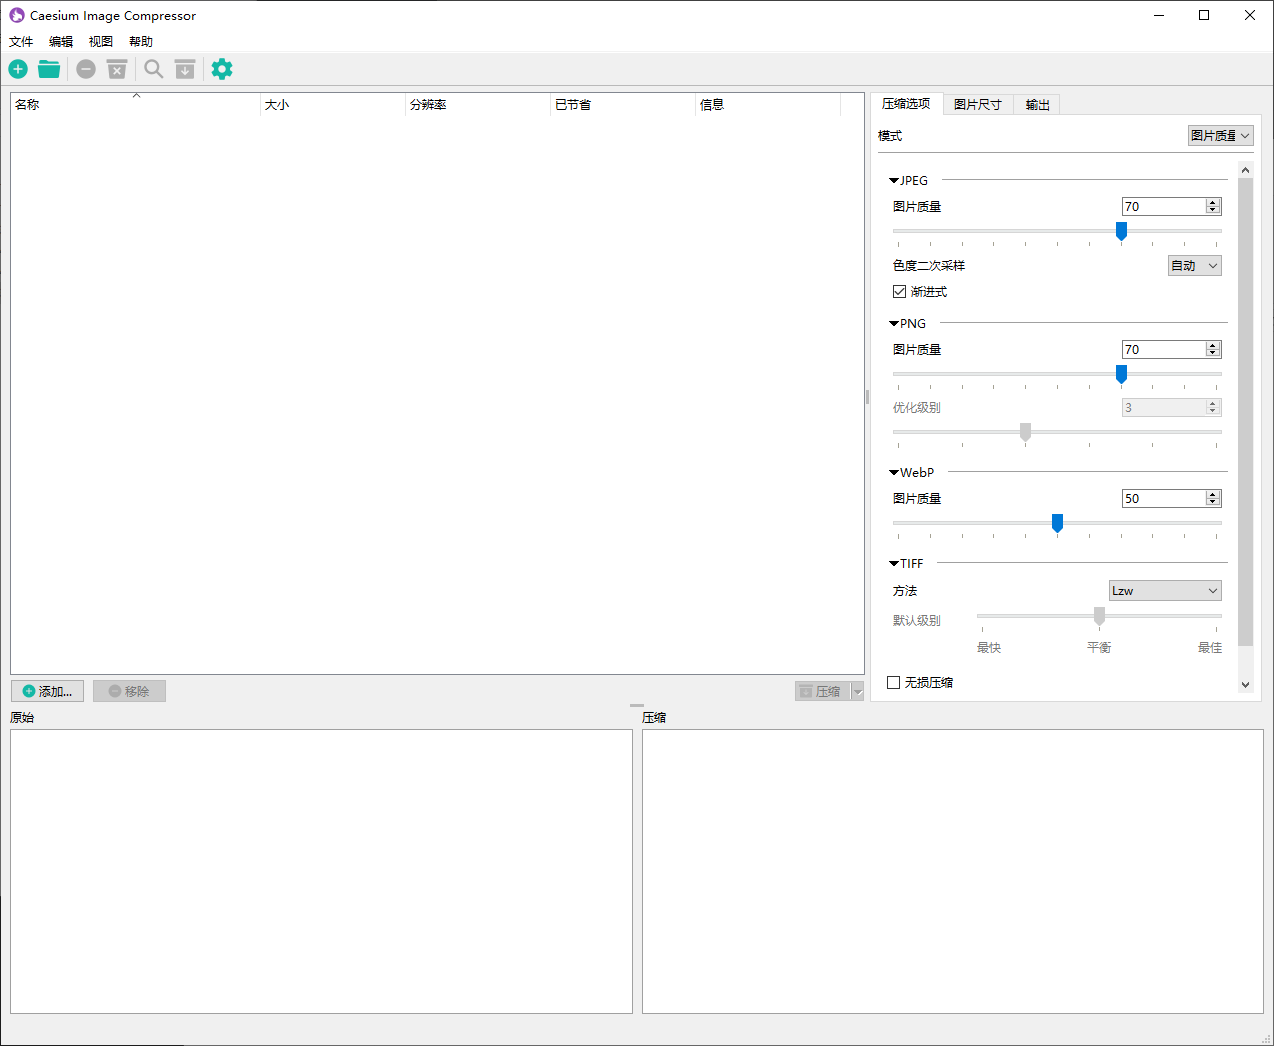Screen dimensions: 1274x1046
Task: Click the magnifier preview toolbar icon
Action: (154, 69)
